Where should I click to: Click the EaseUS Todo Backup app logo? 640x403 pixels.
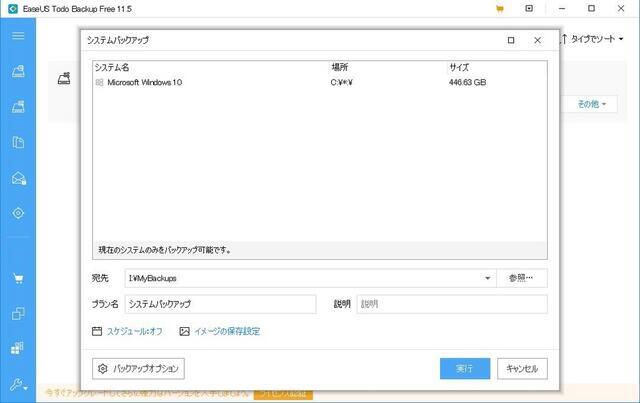click(x=13, y=9)
